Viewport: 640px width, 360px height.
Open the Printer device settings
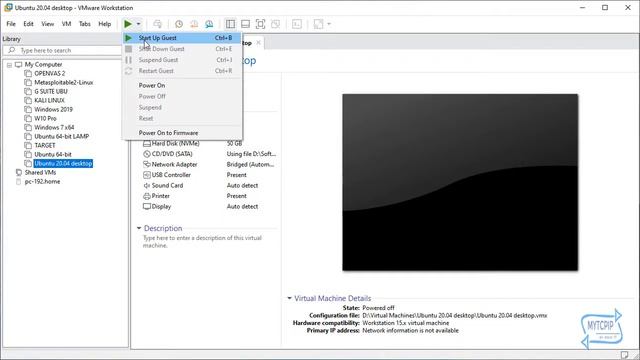[160, 196]
